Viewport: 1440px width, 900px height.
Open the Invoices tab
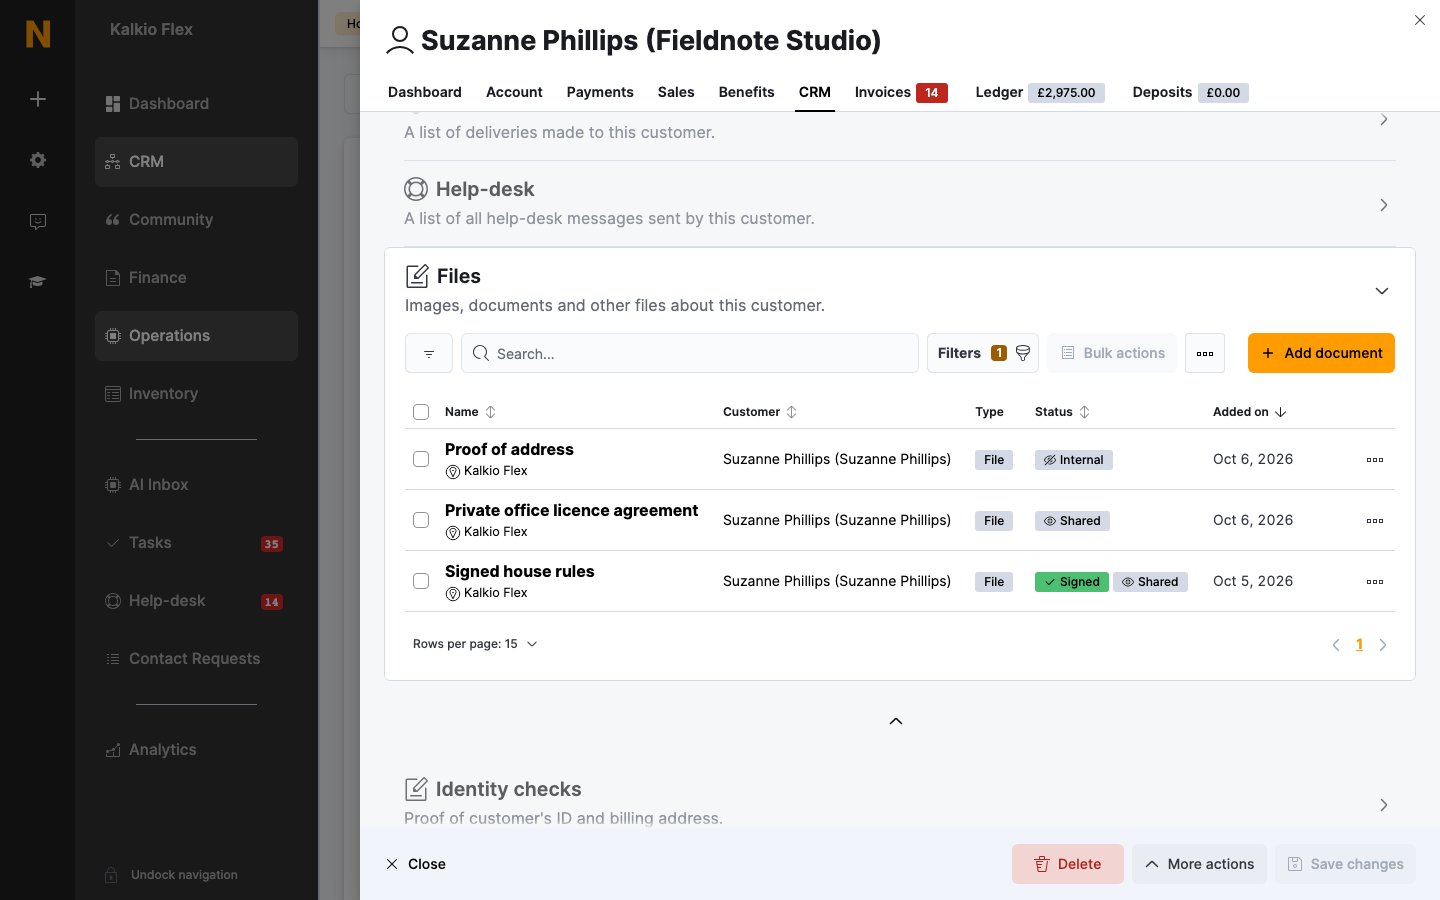click(901, 92)
